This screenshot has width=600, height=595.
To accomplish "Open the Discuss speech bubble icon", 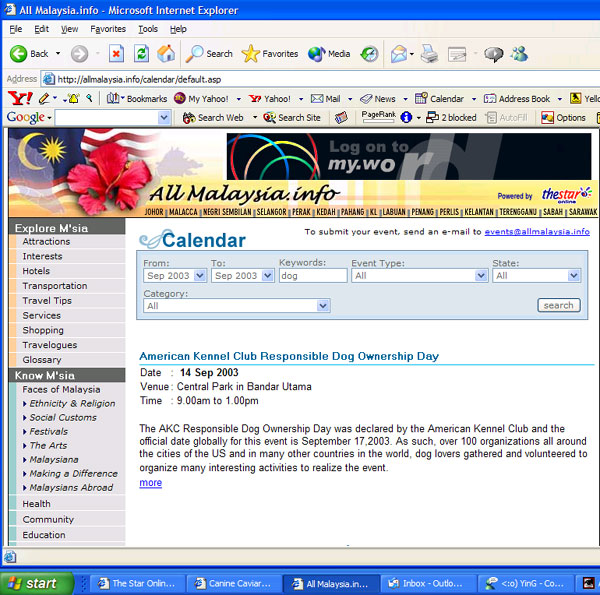I will click(x=494, y=54).
